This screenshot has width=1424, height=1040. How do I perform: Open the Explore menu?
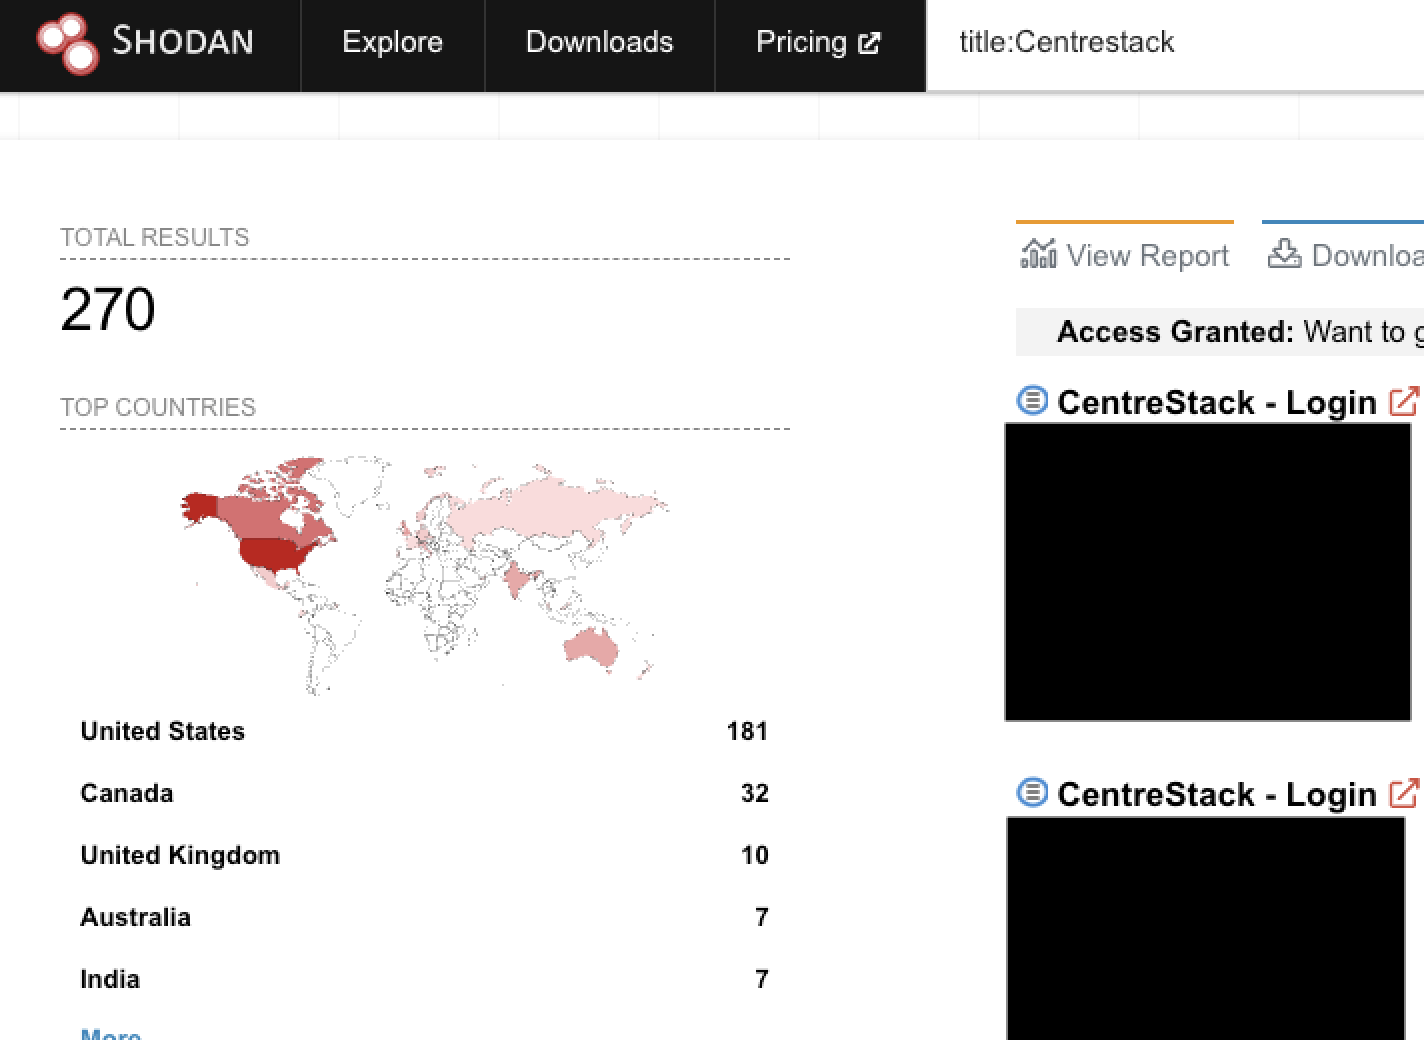392,42
